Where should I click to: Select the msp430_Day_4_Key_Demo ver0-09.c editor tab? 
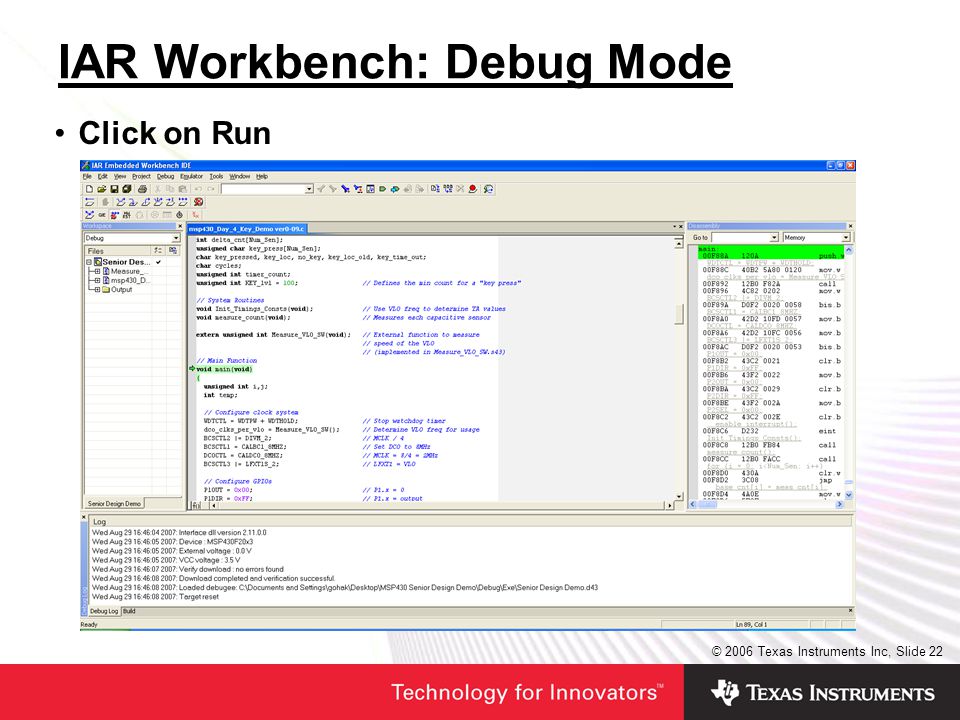click(x=247, y=229)
